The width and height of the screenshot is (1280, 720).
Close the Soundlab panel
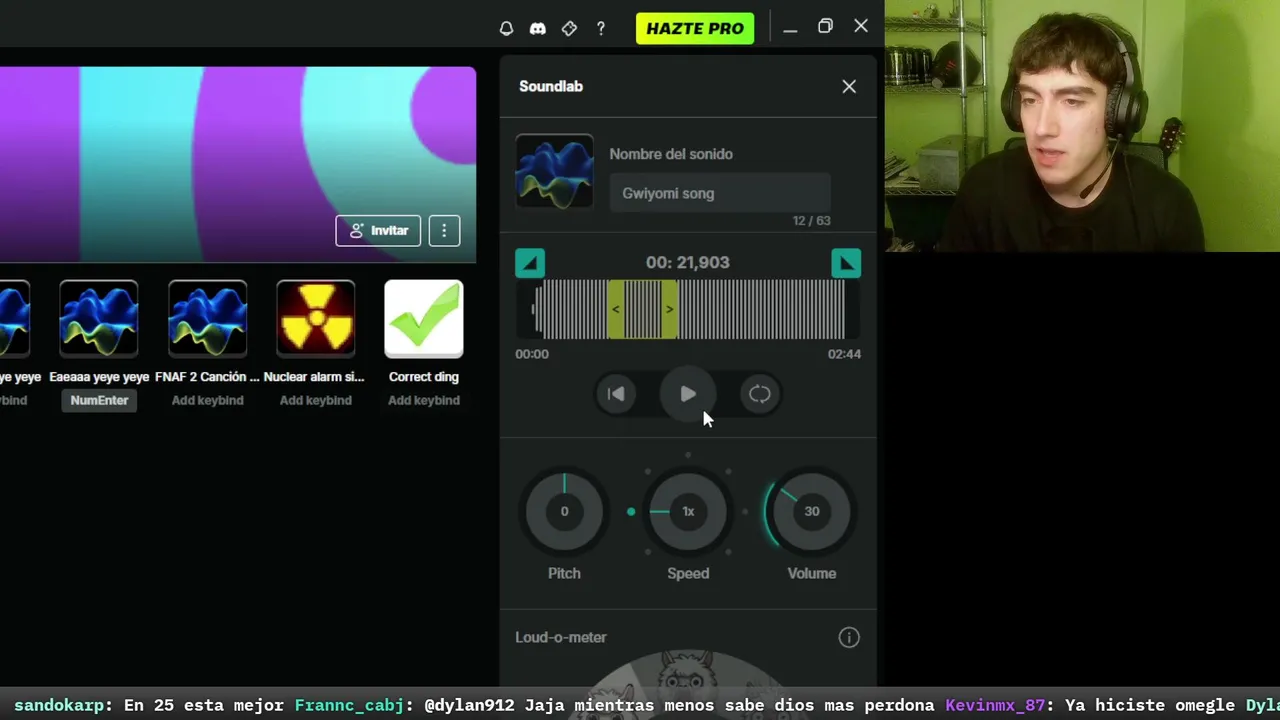click(x=849, y=86)
